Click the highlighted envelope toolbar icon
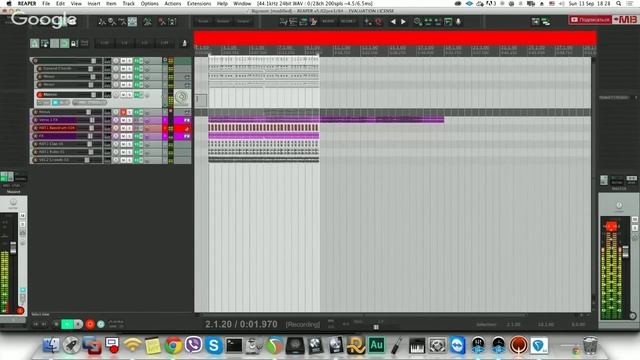Image resolution: width=640 pixels, height=360 pixels. [132, 22]
